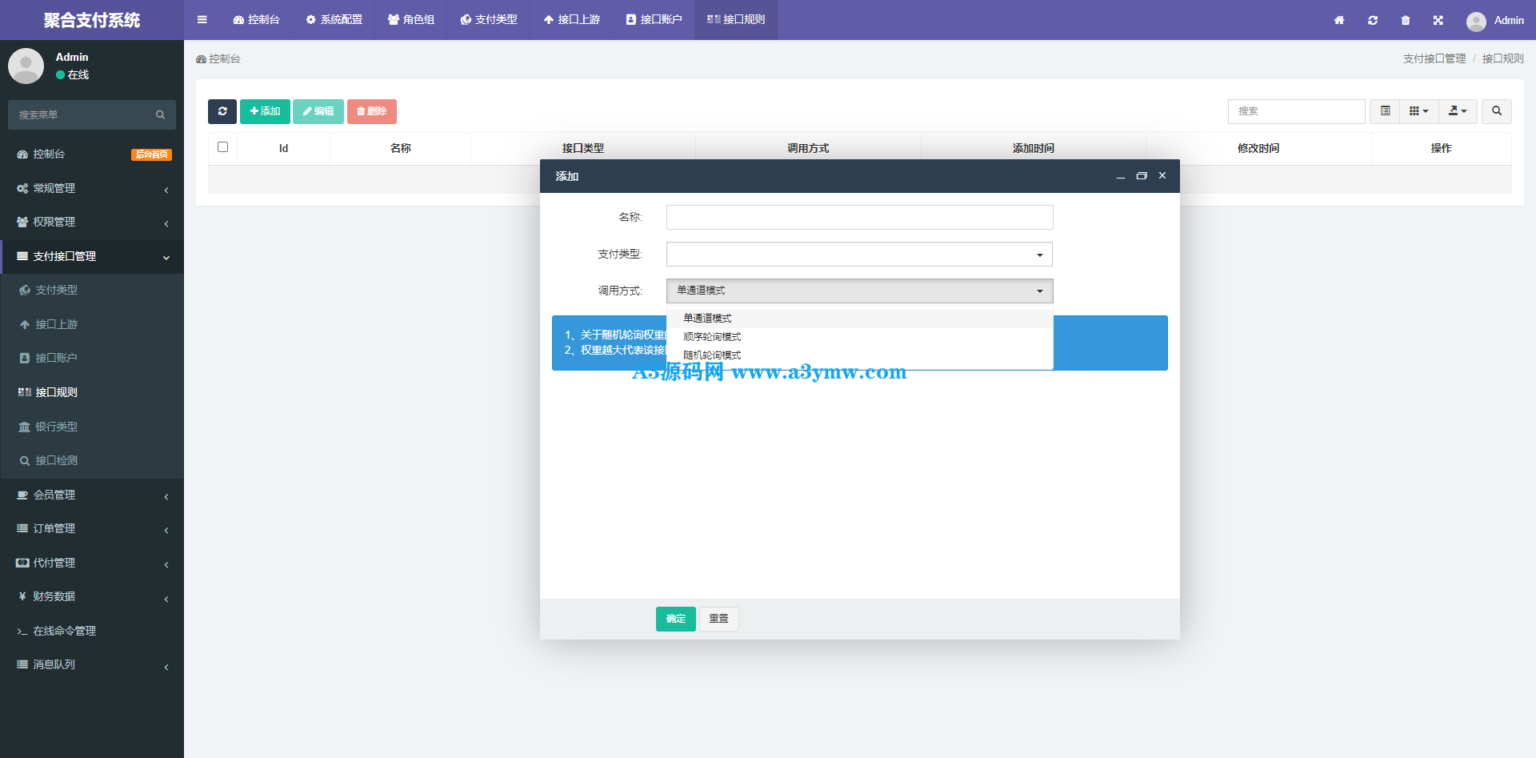Focus the 名称 input field

pyautogui.click(x=859, y=217)
